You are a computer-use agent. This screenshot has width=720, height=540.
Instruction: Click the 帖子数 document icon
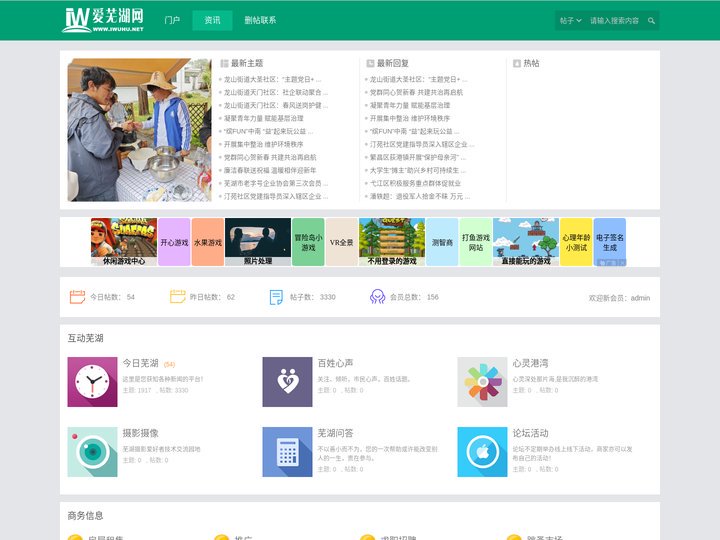tap(276, 297)
